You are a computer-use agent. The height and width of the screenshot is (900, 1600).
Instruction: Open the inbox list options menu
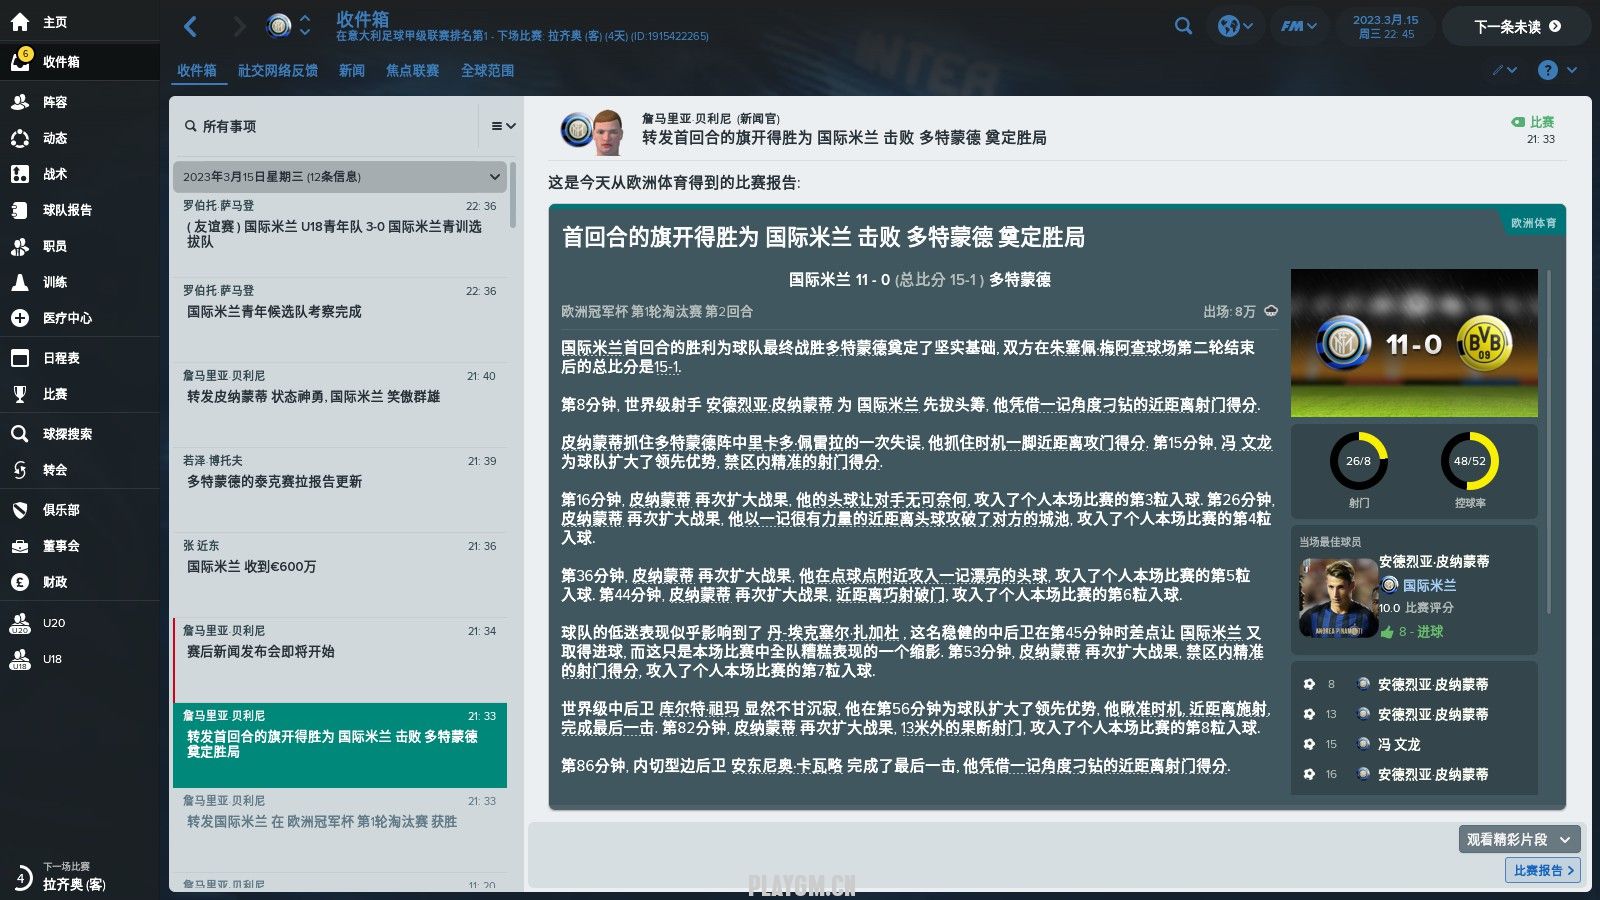pyautogui.click(x=503, y=126)
